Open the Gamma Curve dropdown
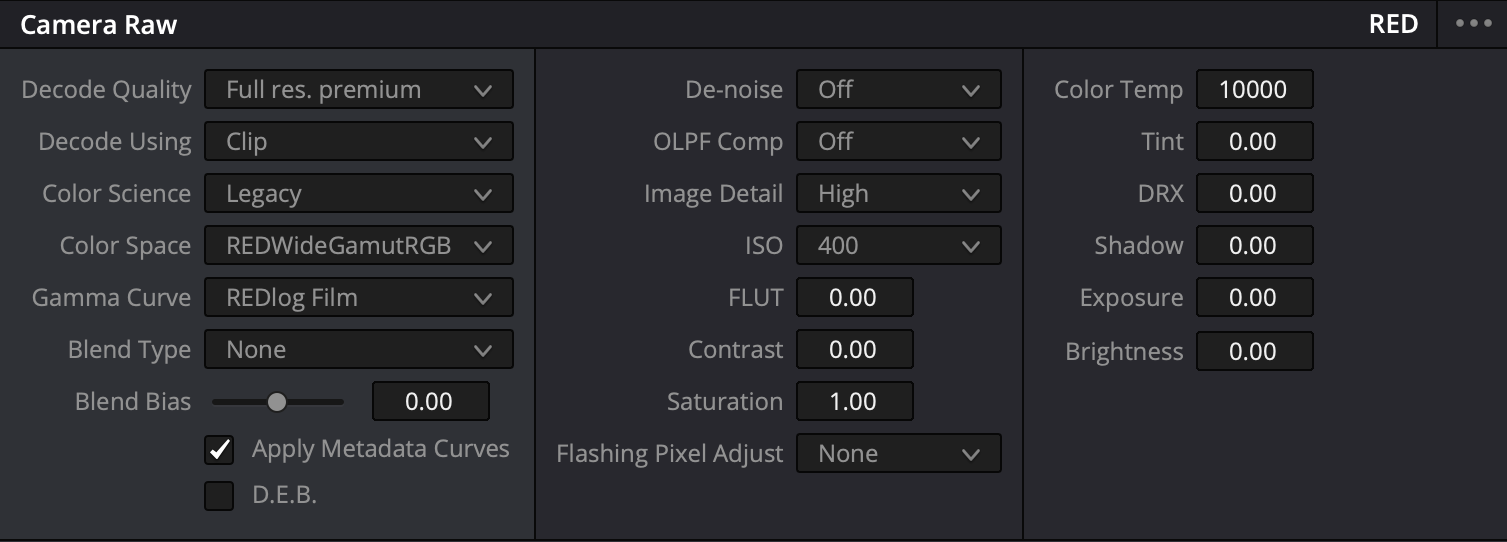 [x=358, y=298]
